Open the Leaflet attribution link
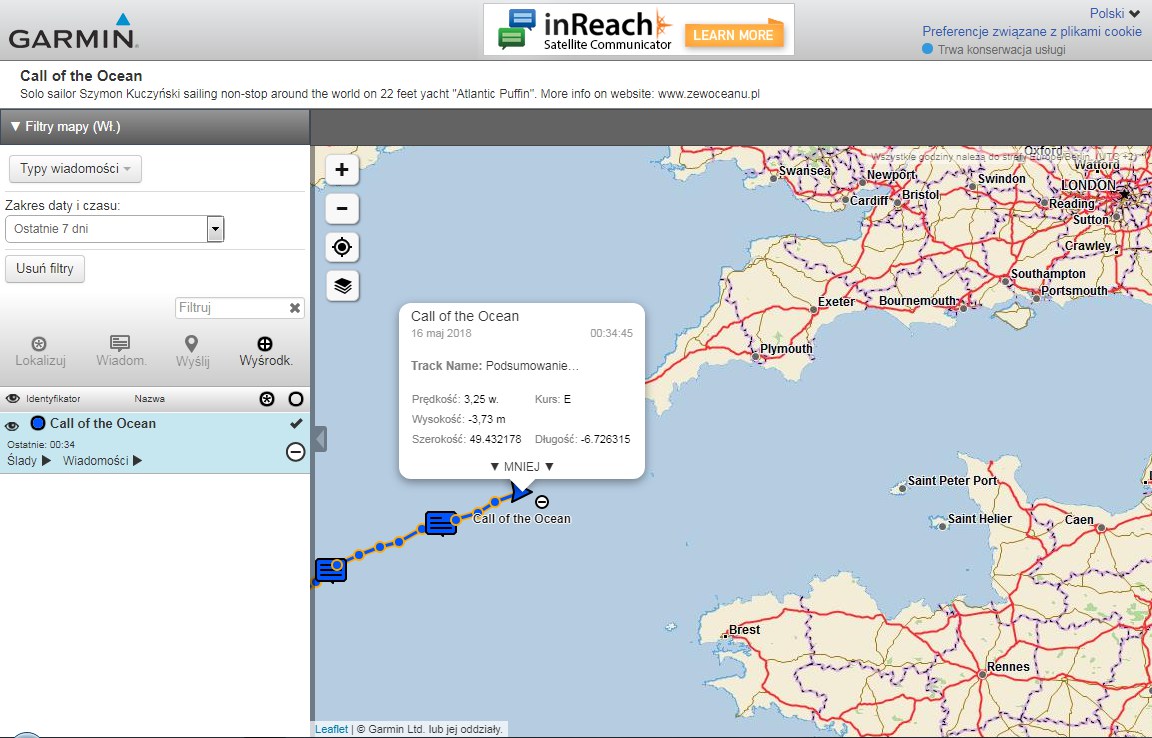This screenshot has height=738, width=1152. [331, 729]
